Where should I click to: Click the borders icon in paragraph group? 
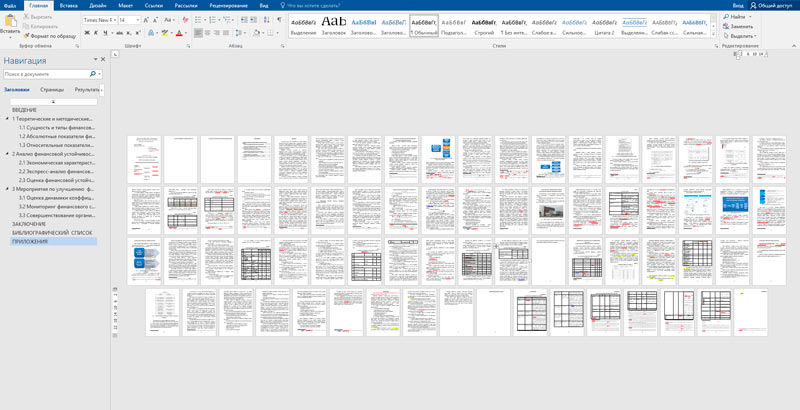click(x=272, y=33)
